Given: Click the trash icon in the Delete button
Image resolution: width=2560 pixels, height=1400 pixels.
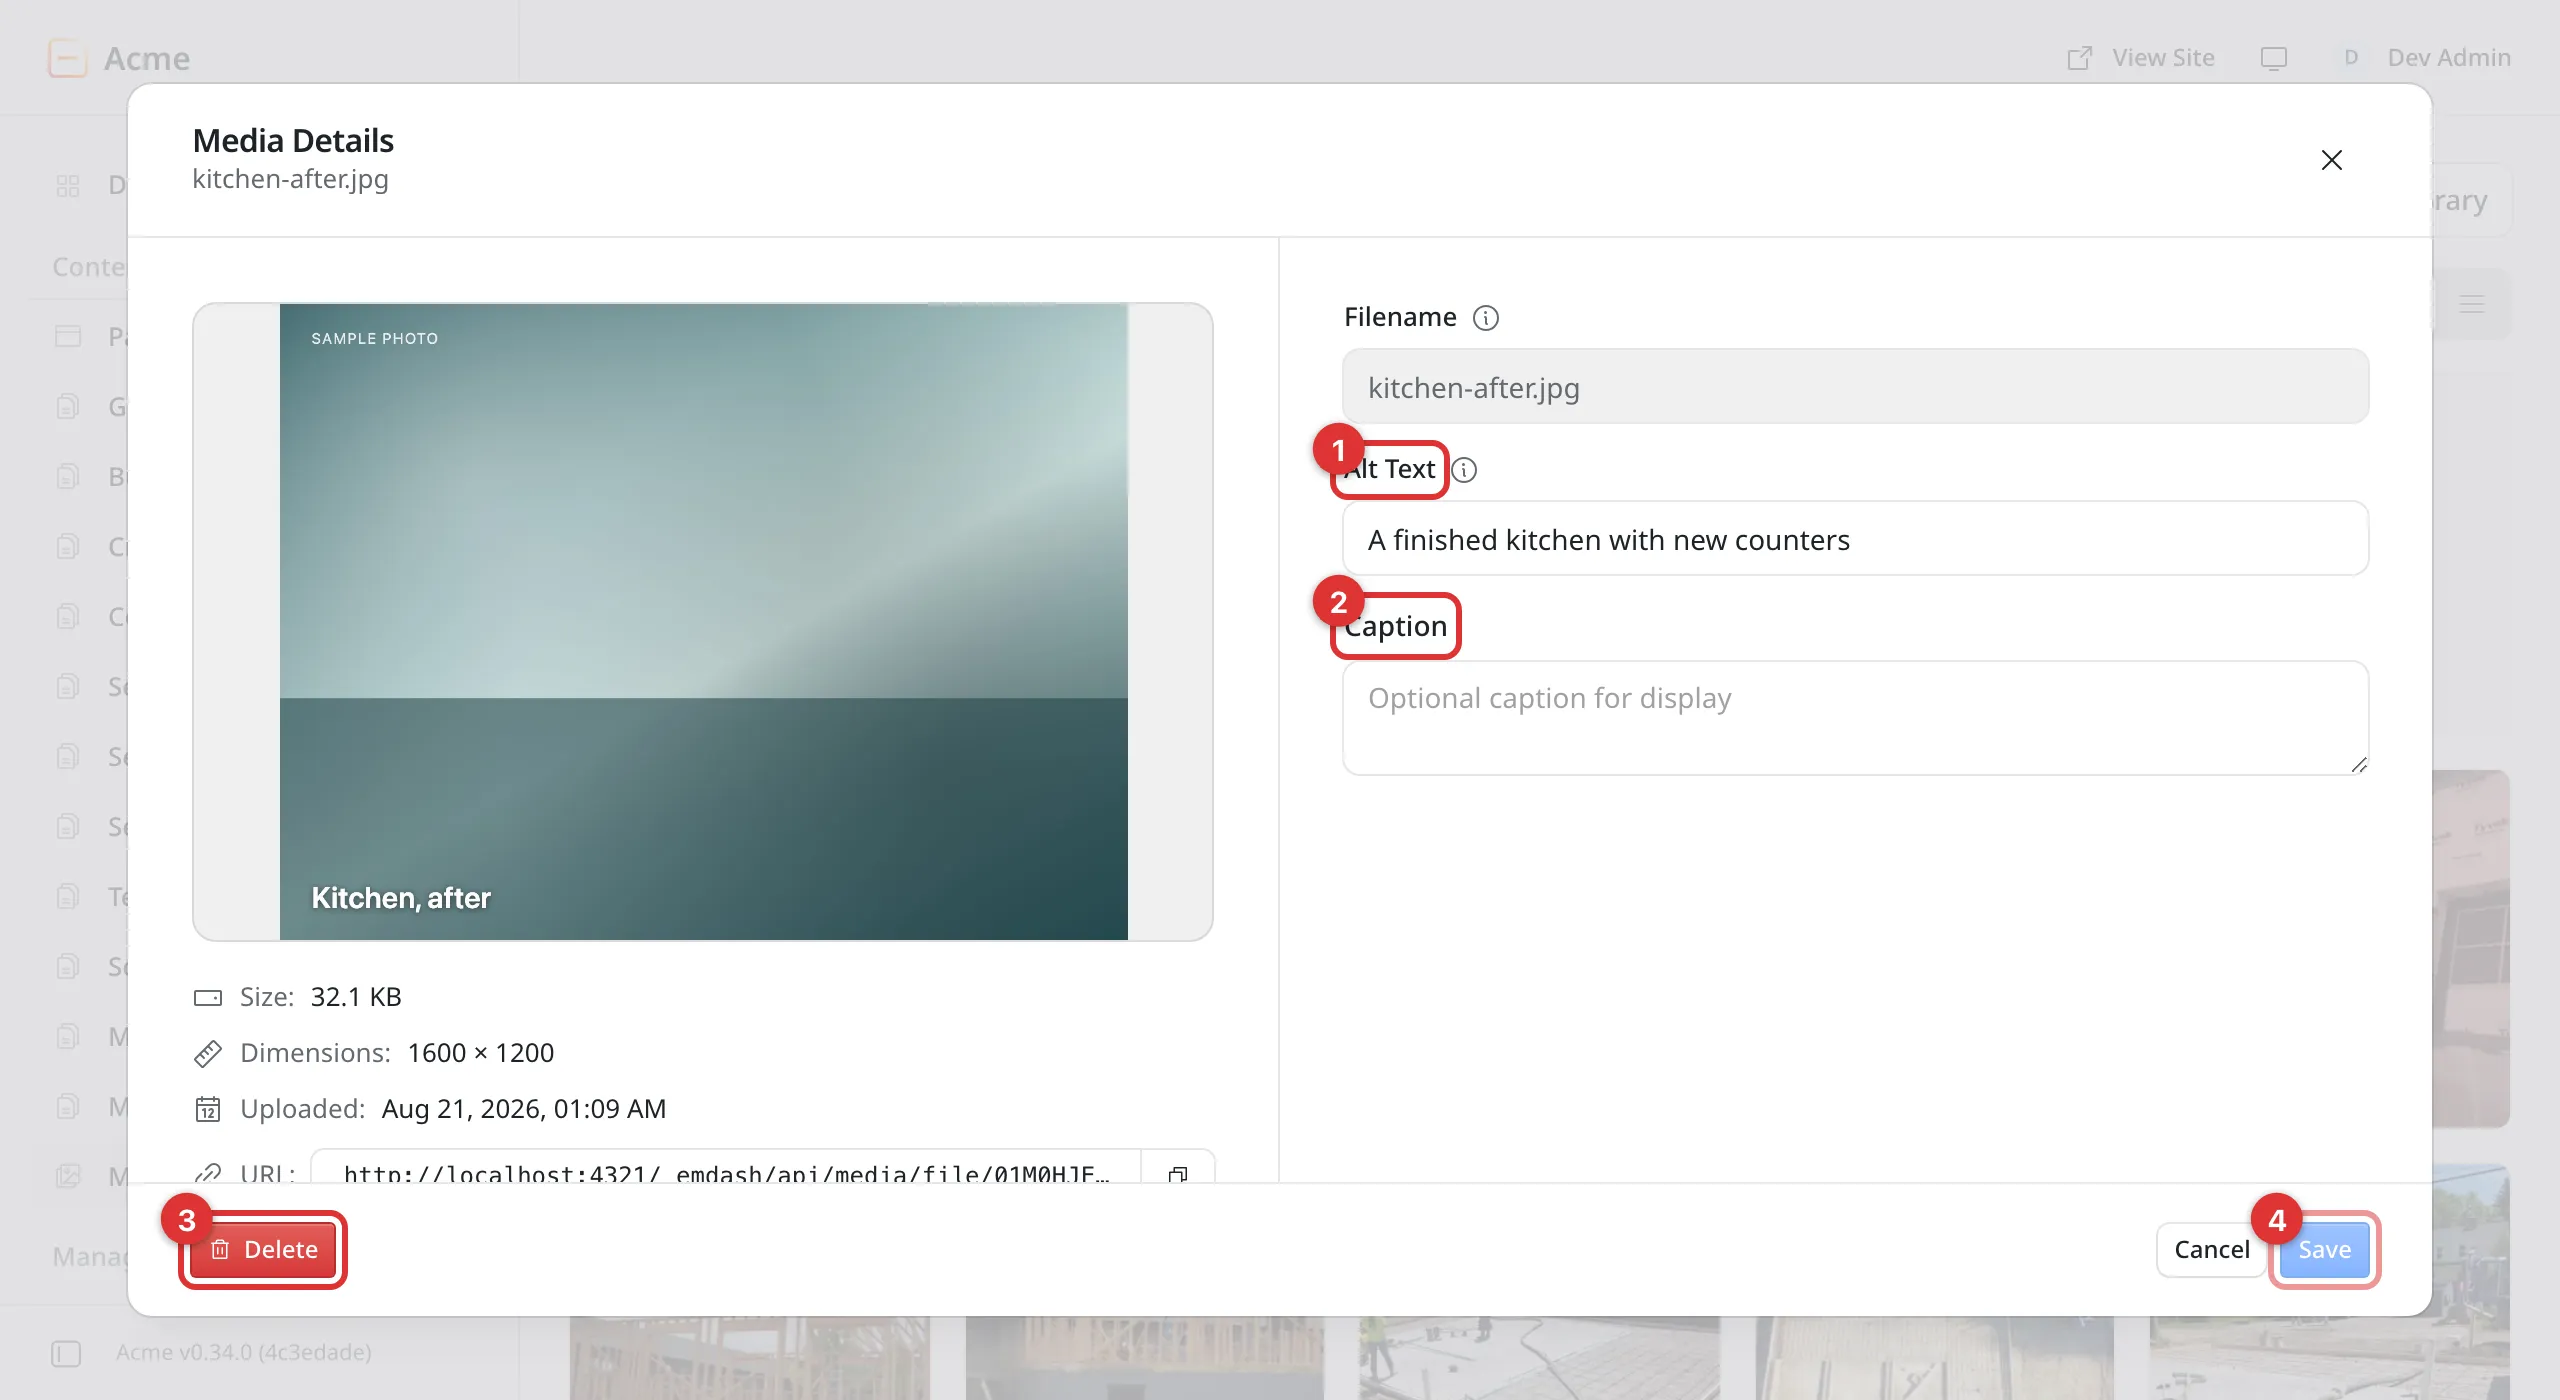Looking at the screenshot, I should coord(221,1249).
